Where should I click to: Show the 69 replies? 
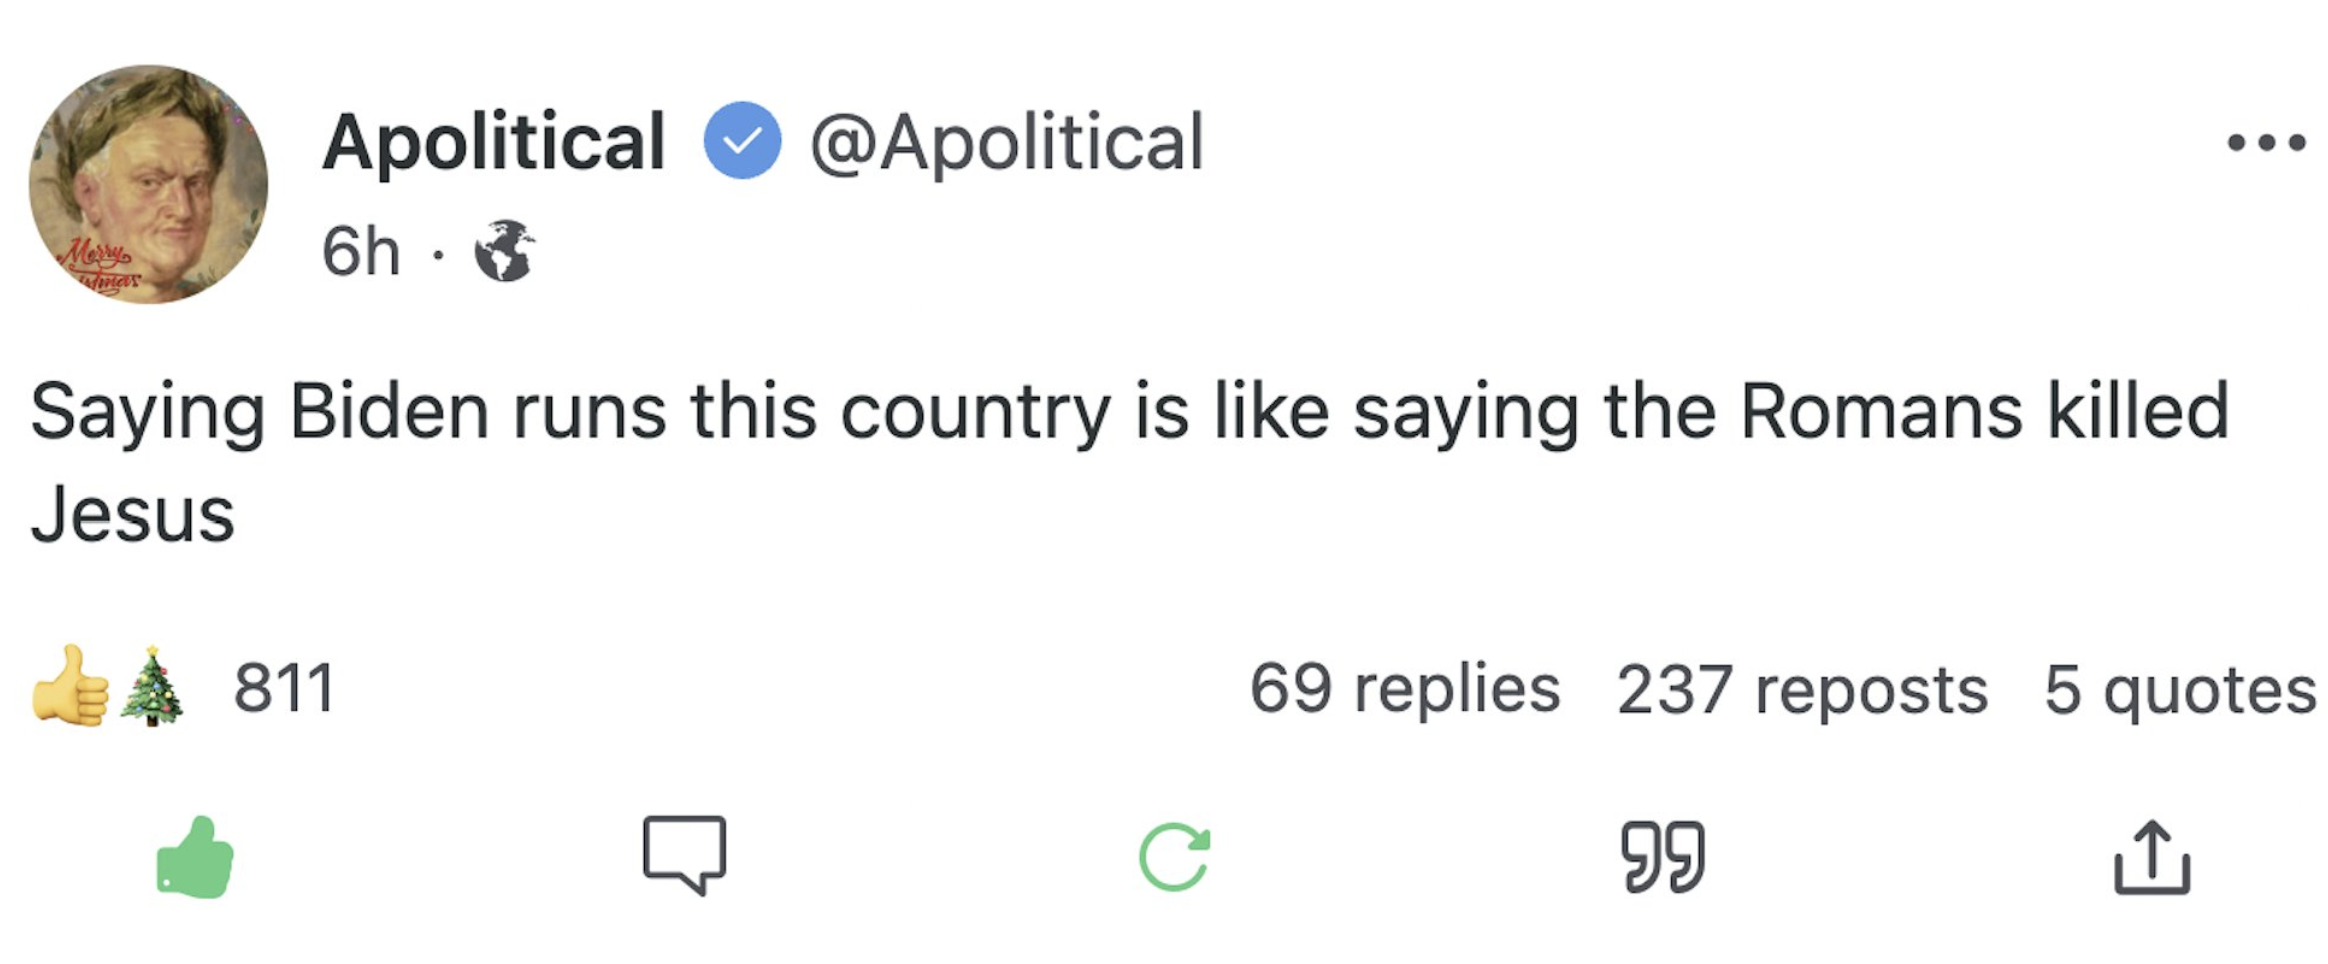[1404, 689]
